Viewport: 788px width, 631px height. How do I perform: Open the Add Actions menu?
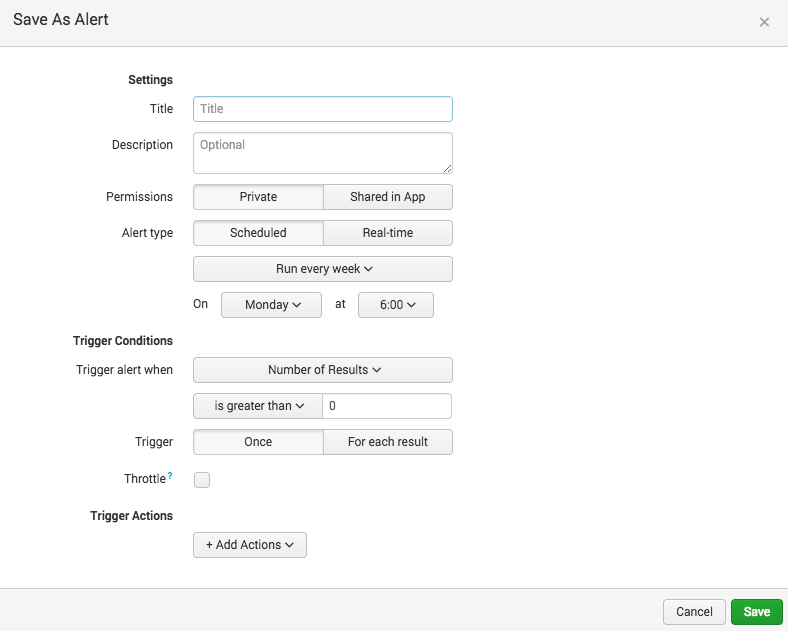coord(249,545)
